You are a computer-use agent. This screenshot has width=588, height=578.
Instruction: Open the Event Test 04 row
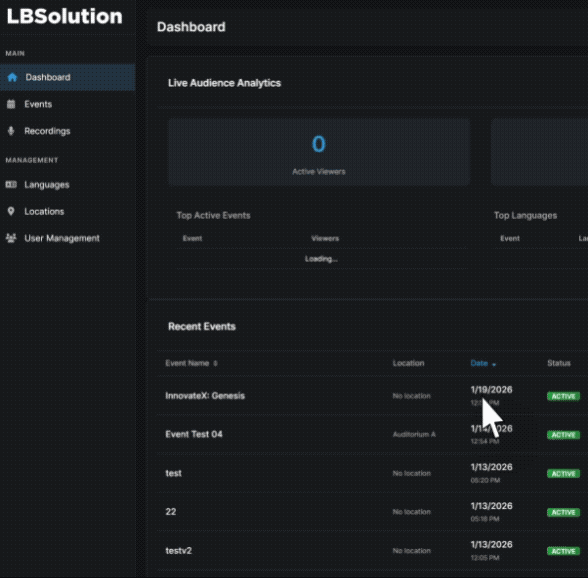[x=371, y=434]
